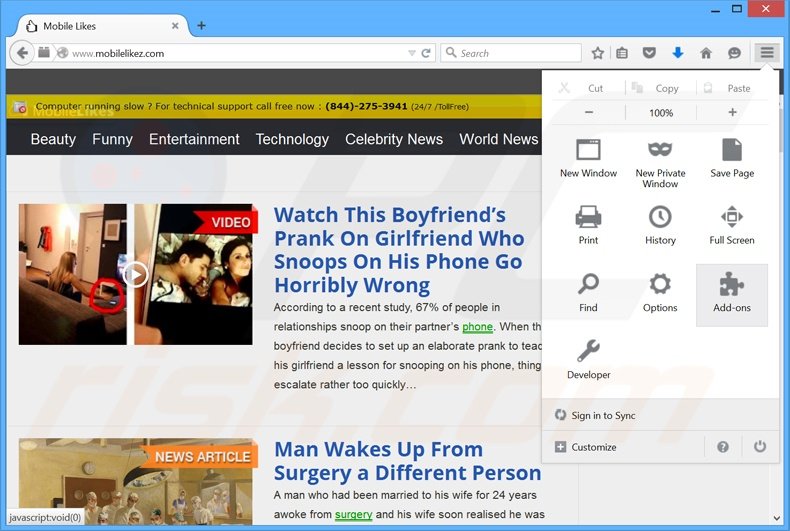Open a new tab with plus button
This screenshot has height=531, width=790.
(201, 26)
